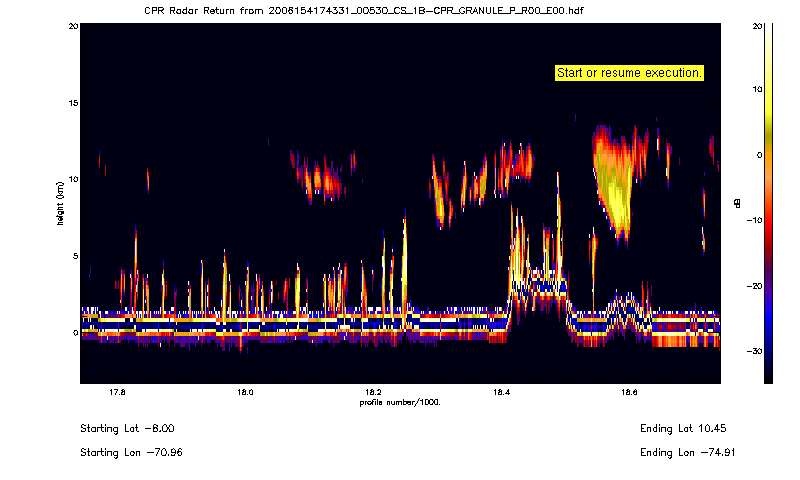The width and height of the screenshot is (800, 480).
Task: Click the 17.8 x-axis tick label
Action: pyautogui.click(x=117, y=392)
